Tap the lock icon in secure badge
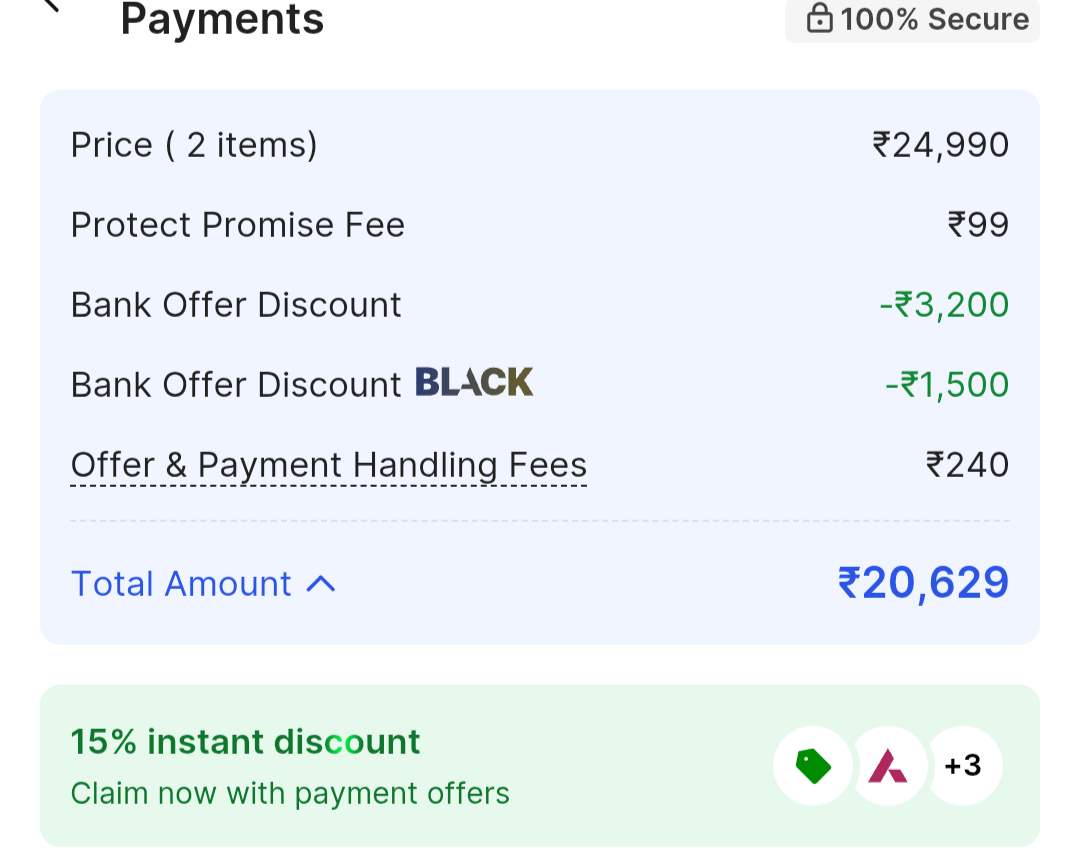1080x853 pixels. click(820, 19)
